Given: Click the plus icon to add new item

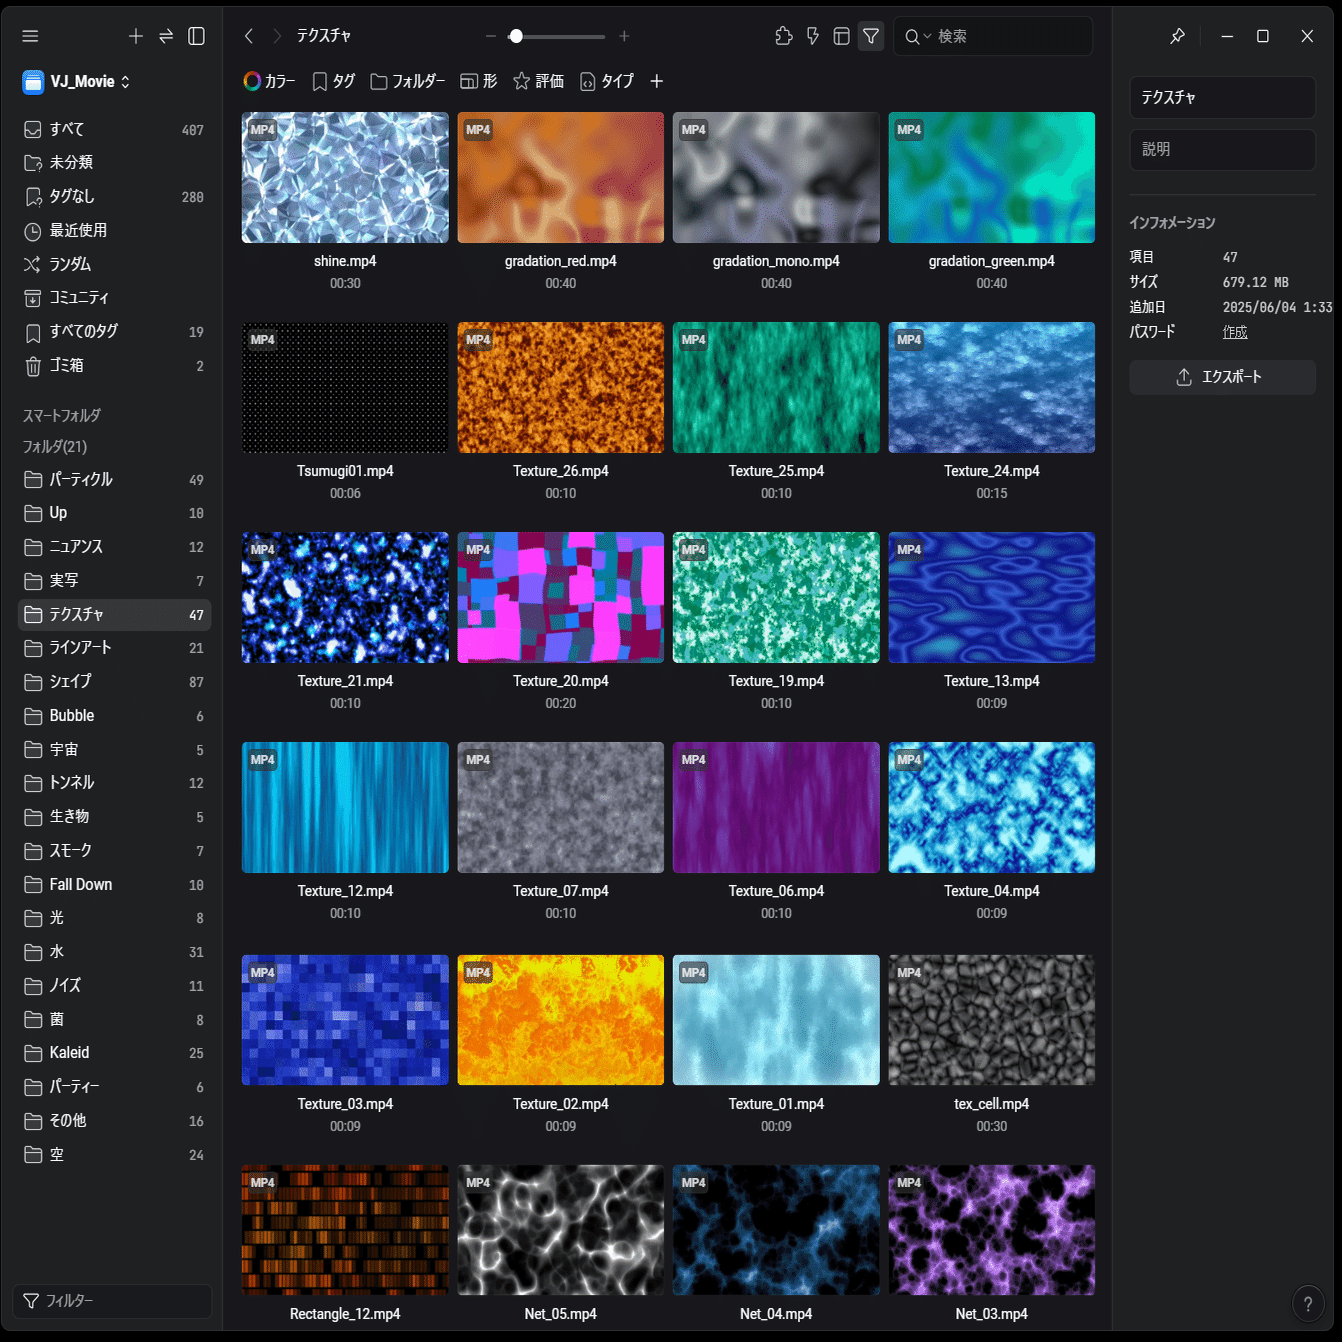Looking at the screenshot, I should [x=136, y=36].
